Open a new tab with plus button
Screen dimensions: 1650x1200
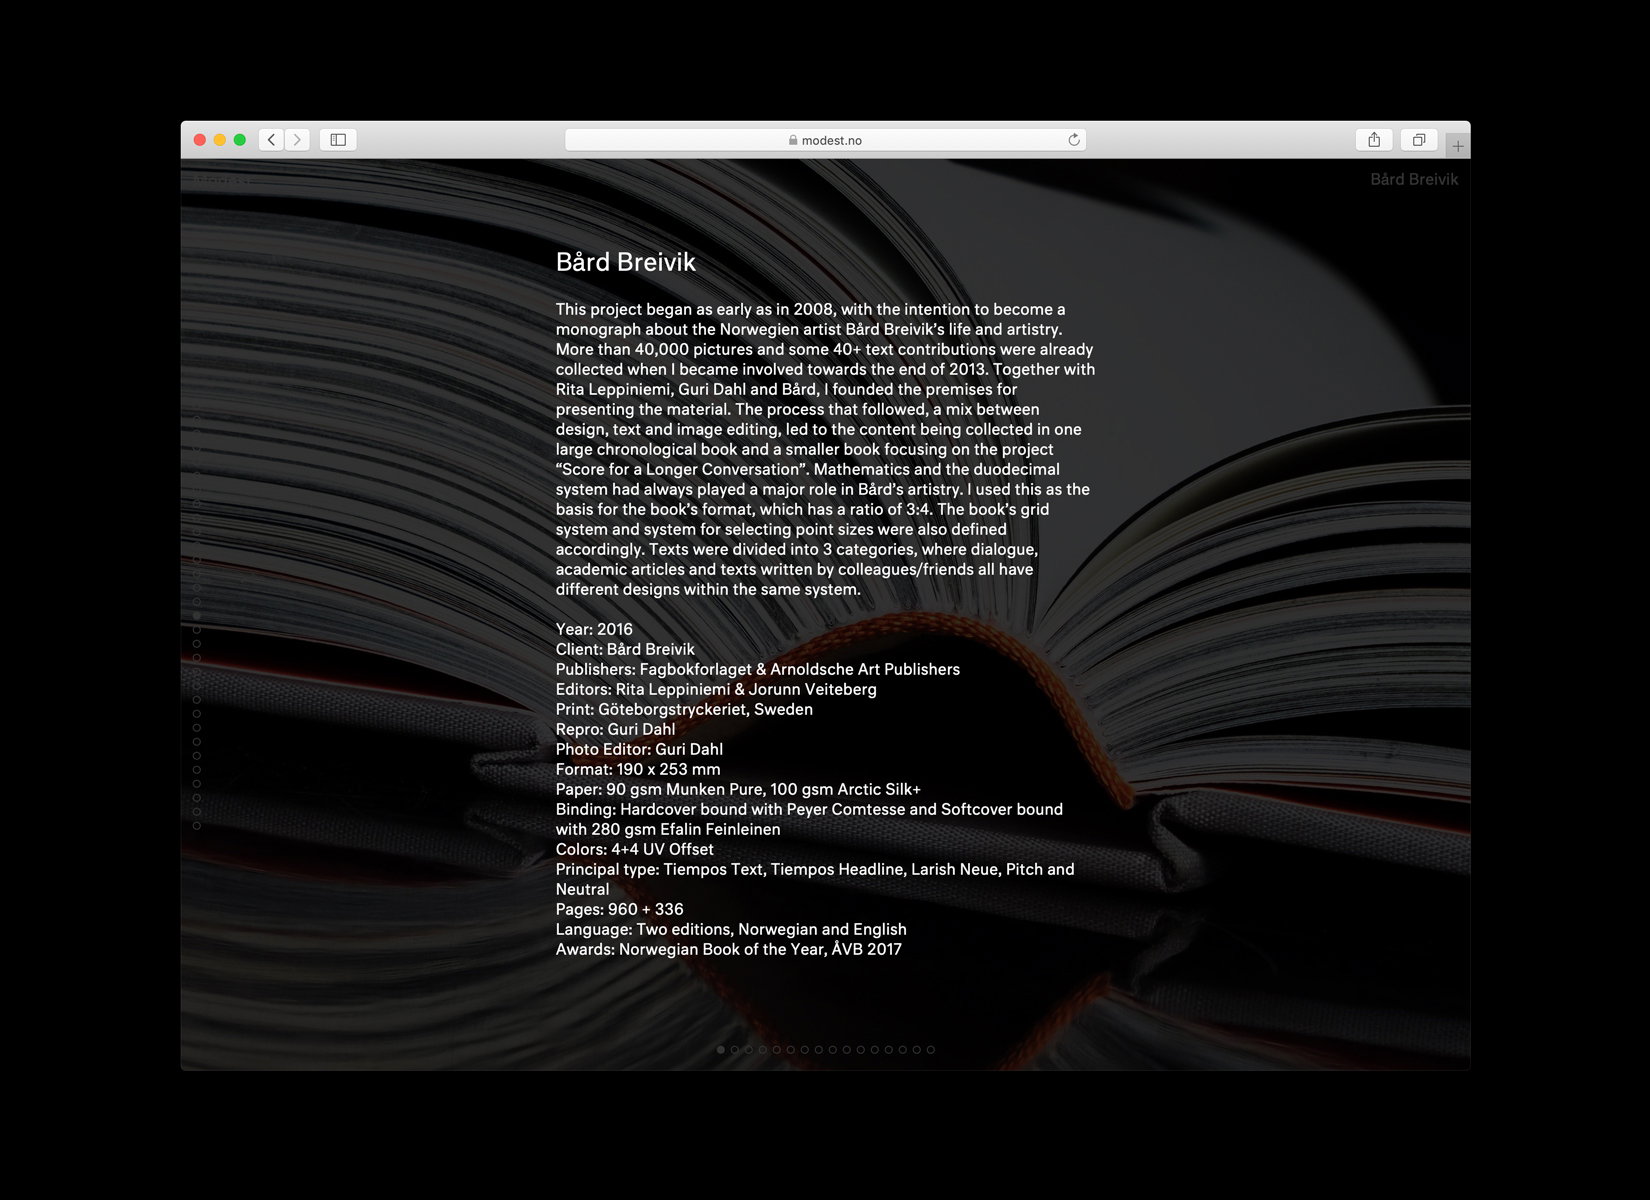click(1458, 146)
